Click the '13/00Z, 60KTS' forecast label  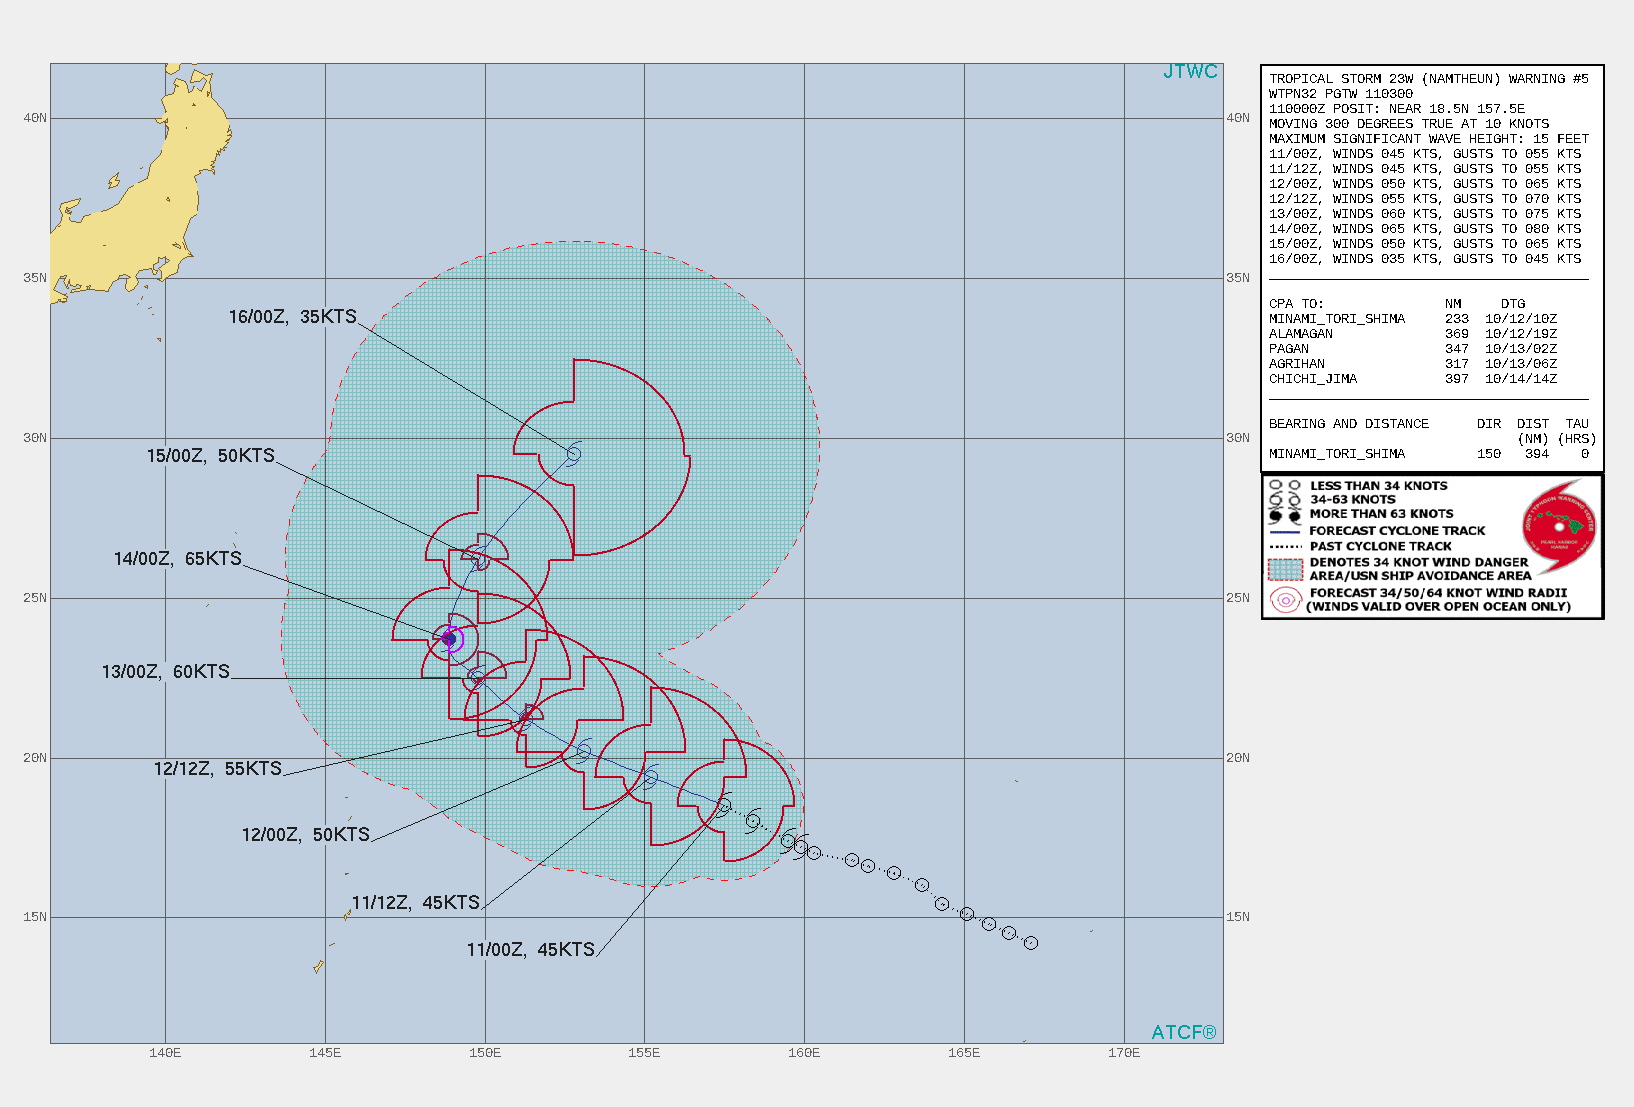[x=165, y=672]
